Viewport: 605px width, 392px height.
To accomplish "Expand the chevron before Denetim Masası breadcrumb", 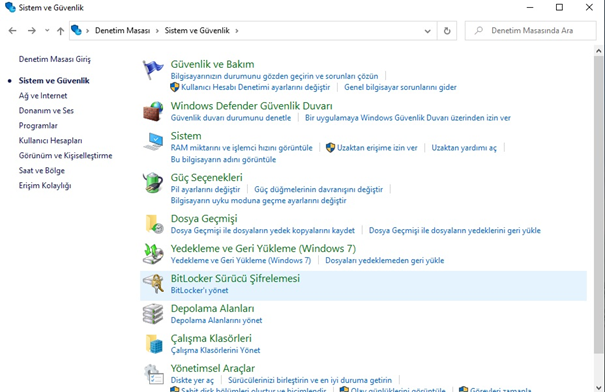I will pos(88,31).
